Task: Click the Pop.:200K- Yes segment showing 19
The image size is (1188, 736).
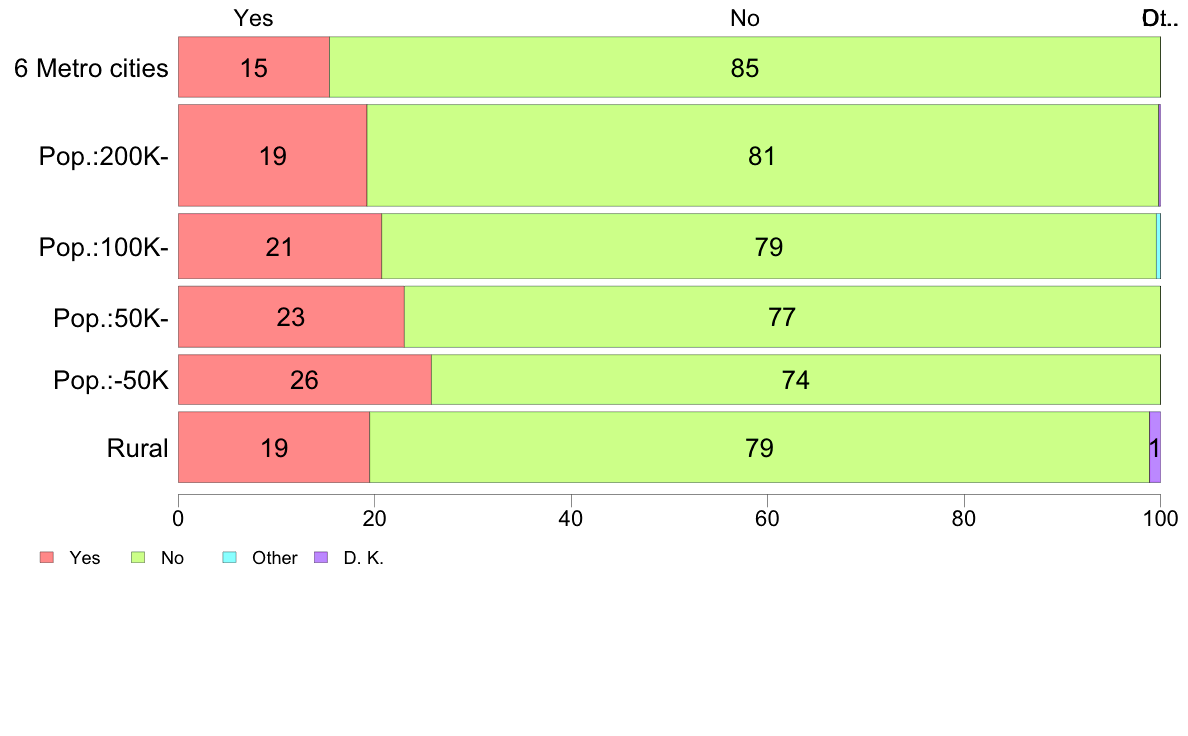Action: tap(273, 155)
